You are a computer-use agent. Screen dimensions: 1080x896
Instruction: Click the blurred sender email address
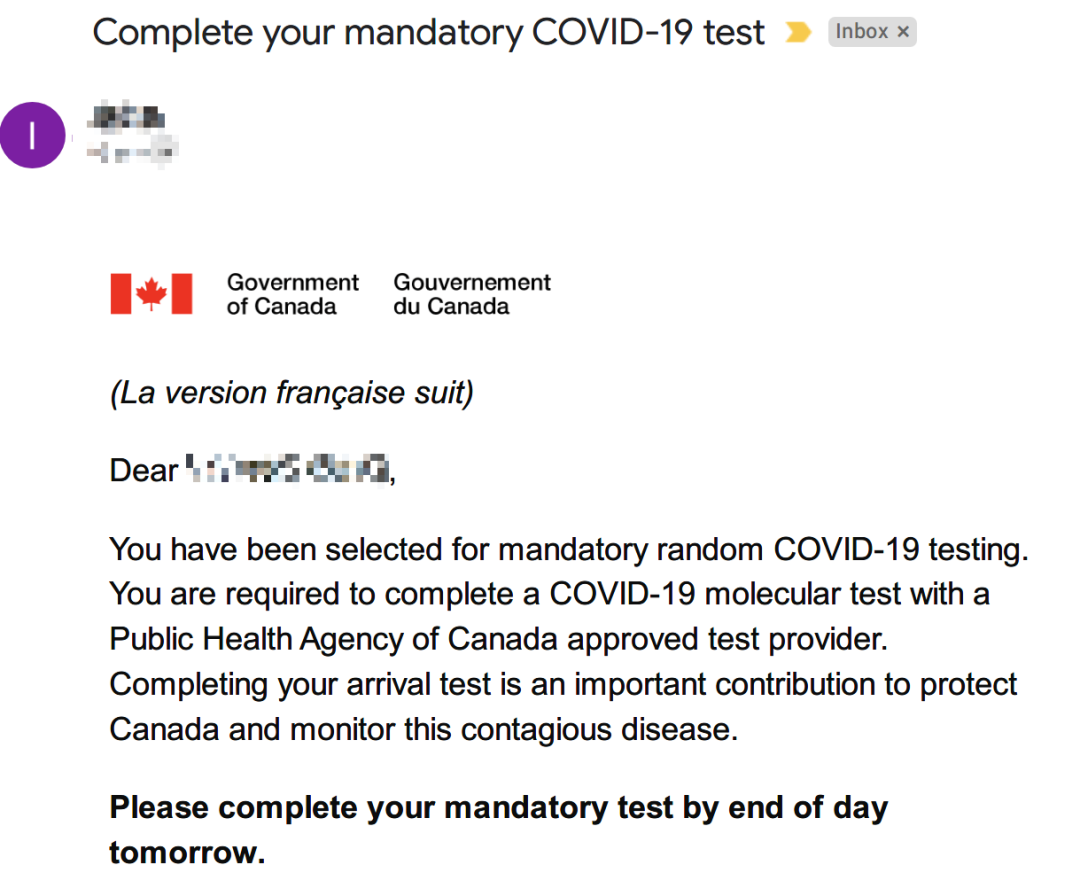coord(132,152)
